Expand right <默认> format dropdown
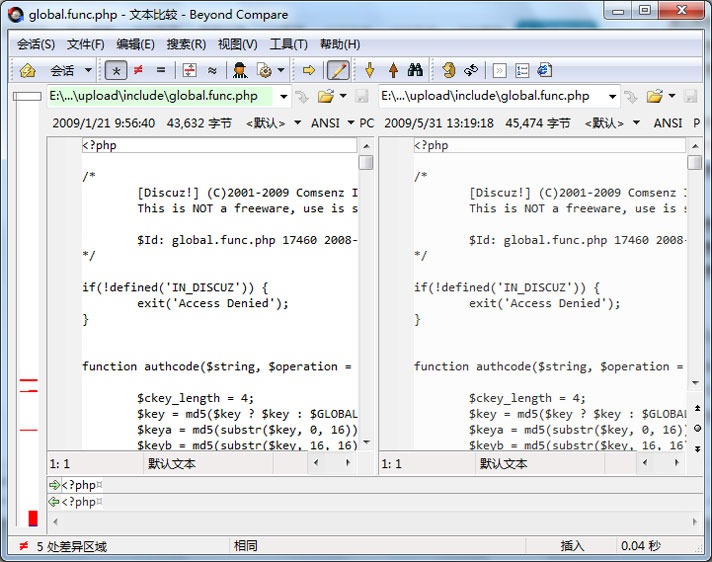Screen dimensions: 712x562 [x=636, y=123]
